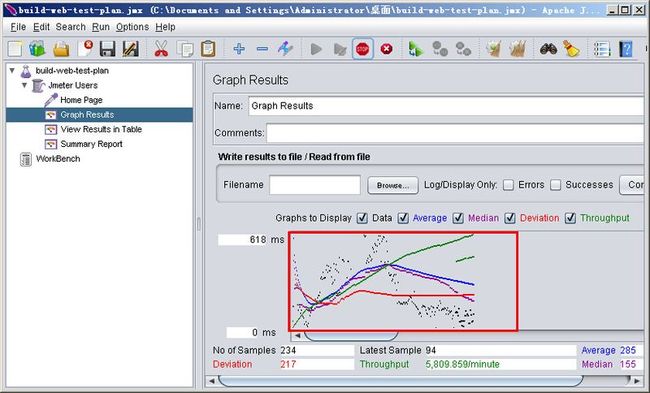Click left arrow of the graph scrollbar
650x393 pixels.
click(297, 335)
